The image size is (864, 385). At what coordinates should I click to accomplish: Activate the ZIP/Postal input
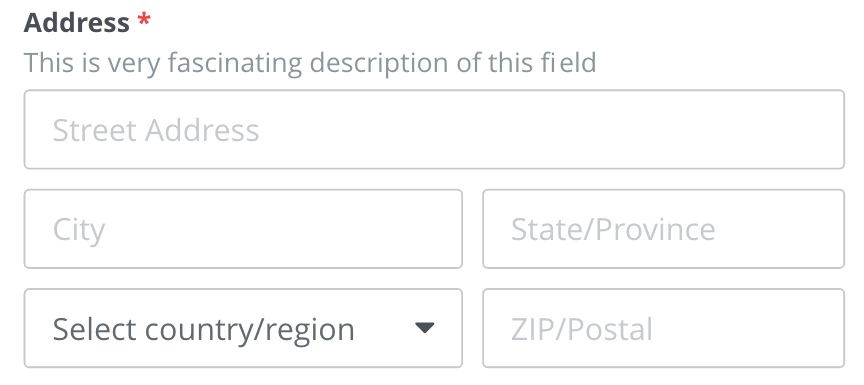click(x=663, y=328)
